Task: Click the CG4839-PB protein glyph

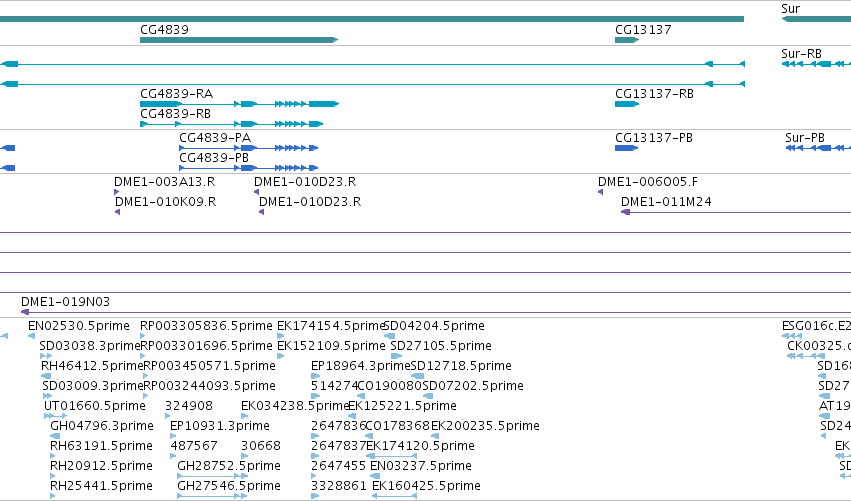Action: pyautogui.click(x=249, y=168)
